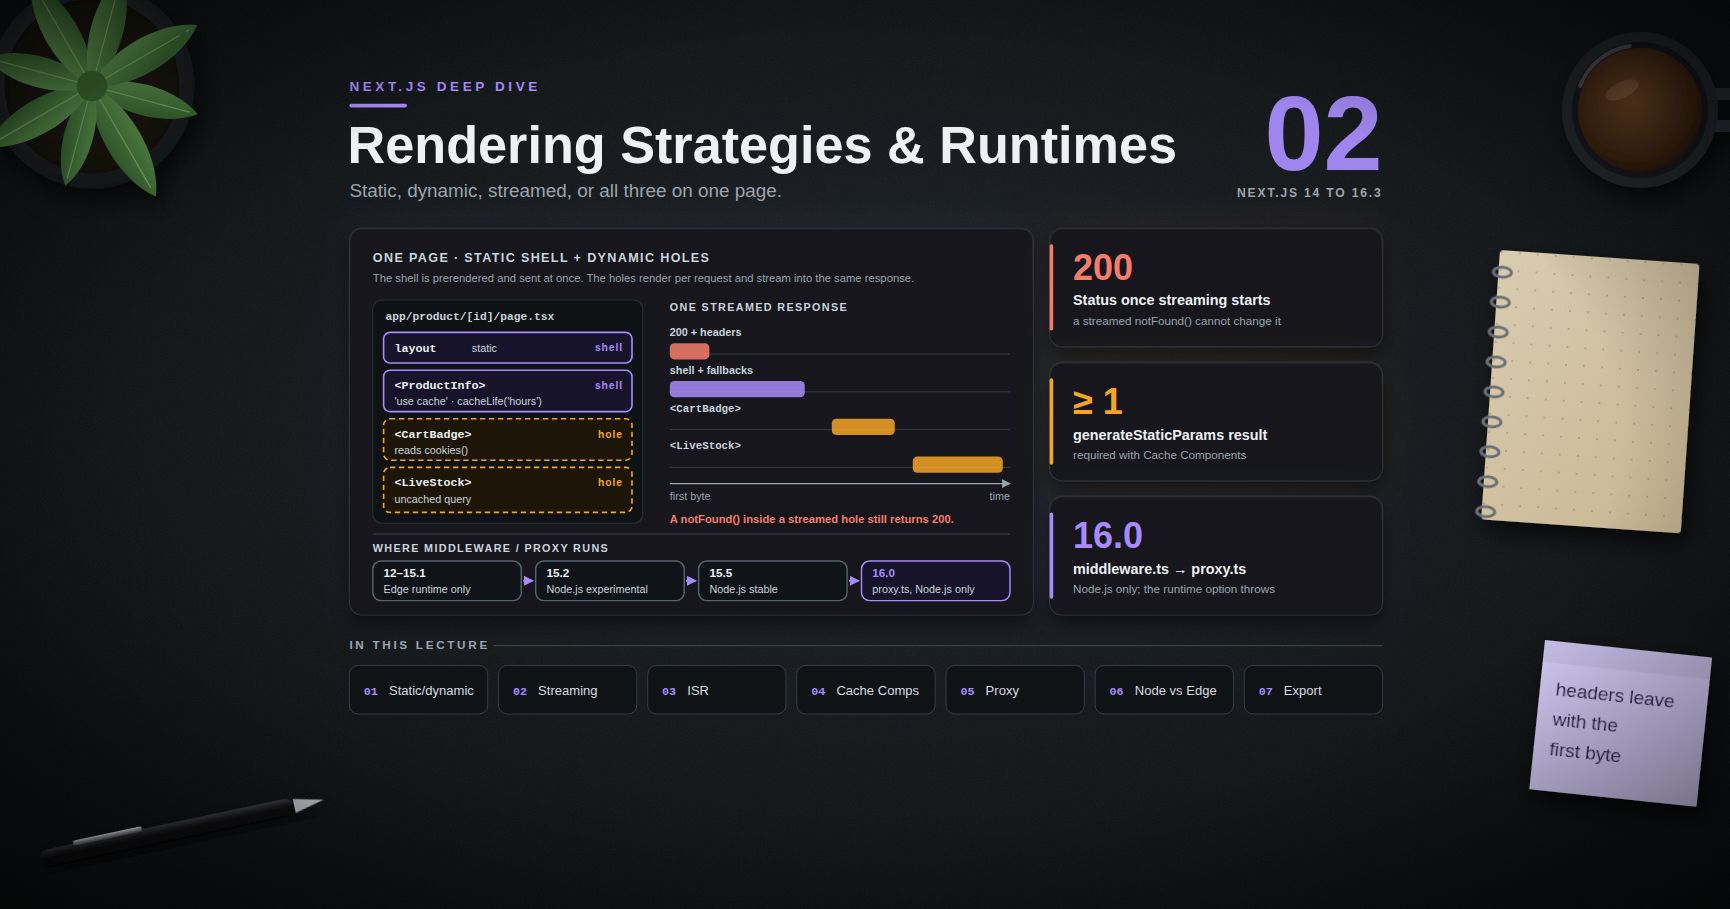The width and height of the screenshot is (1730, 909).
Task: Click the title Rendering Strategies & Runtimes
Action: click(762, 146)
